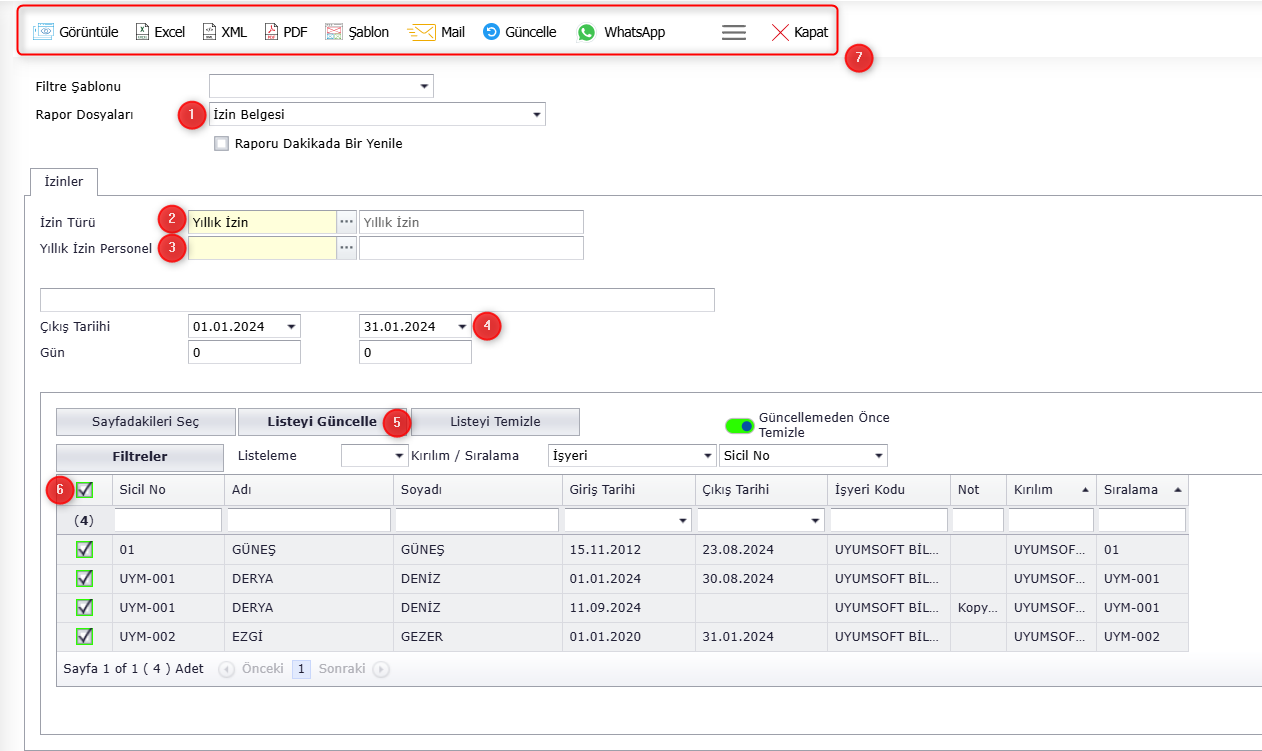Go to previous page with Önceki arrow
Screen dimensions: 1262x751
point(226,669)
